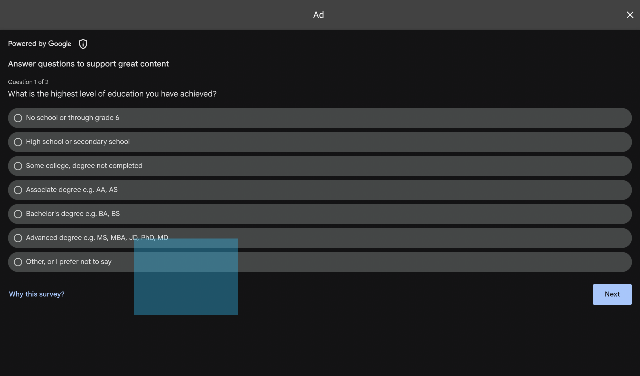Click the 'Ad' title in the top bar
This screenshot has width=640, height=376.
coord(318,15)
